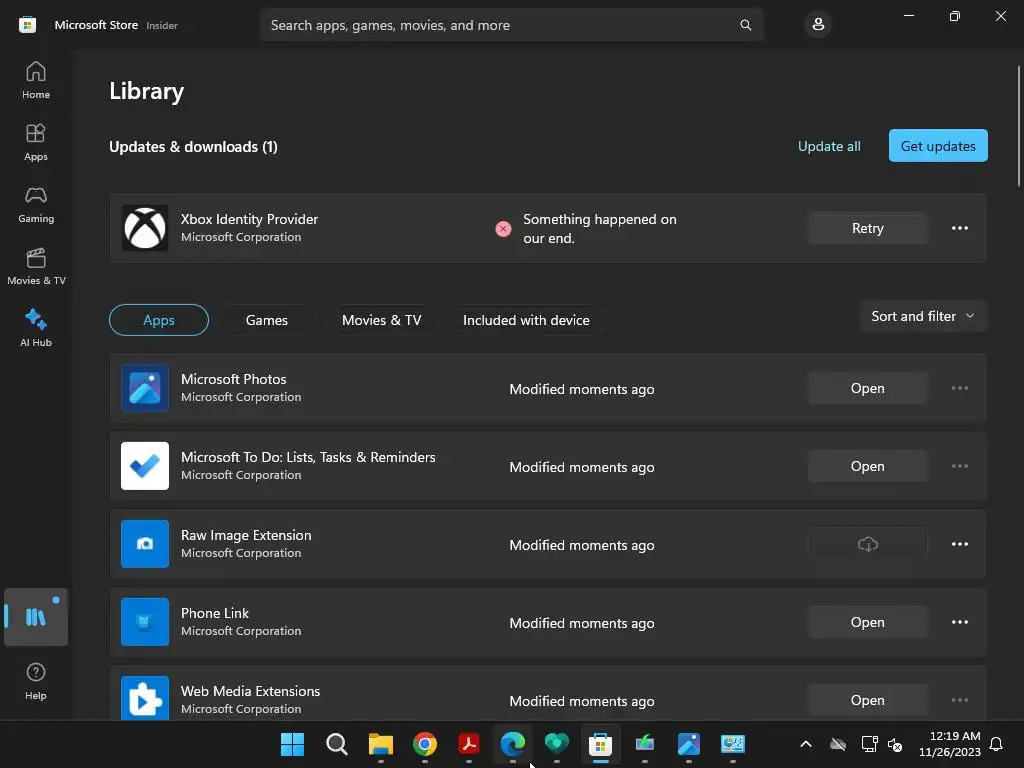Open the Windows Start menu
This screenshot has width=1024, height=768.
pos(292,744)
